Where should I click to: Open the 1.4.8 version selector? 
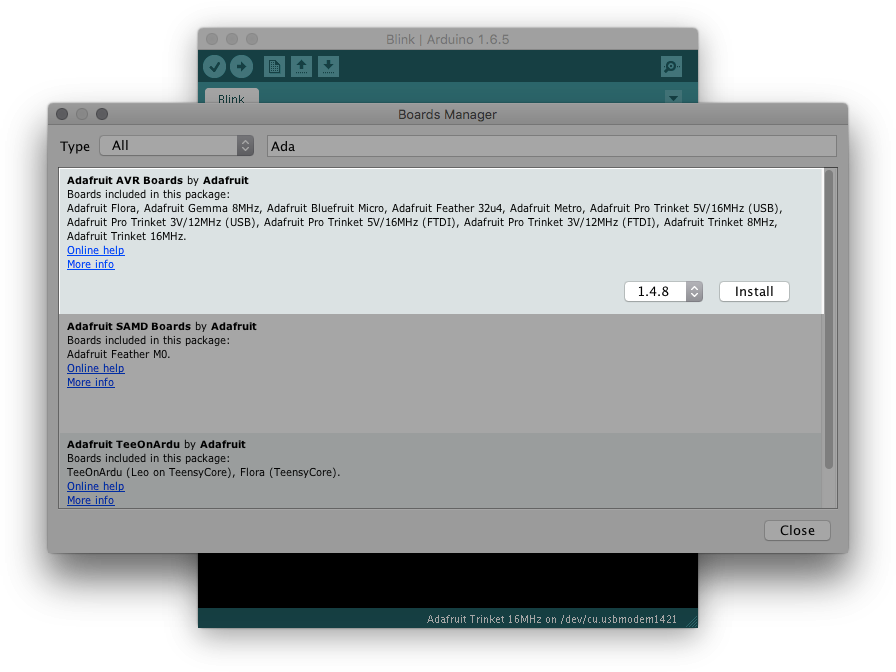663,291
